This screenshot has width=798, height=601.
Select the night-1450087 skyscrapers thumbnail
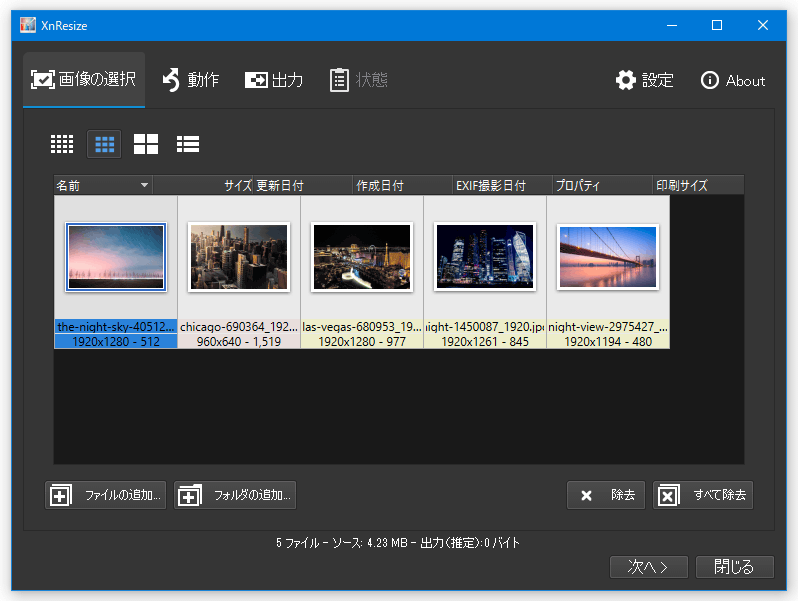(x=485, y=257)
